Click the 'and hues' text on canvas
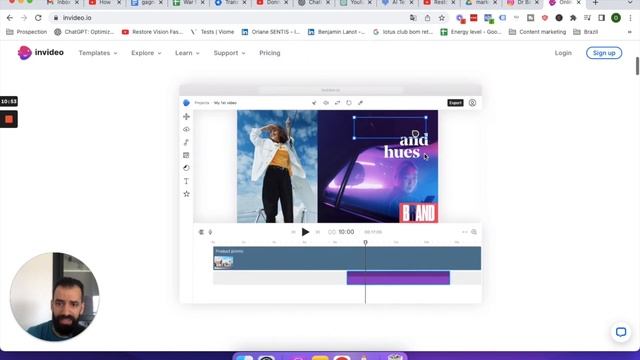 [406, 146]
